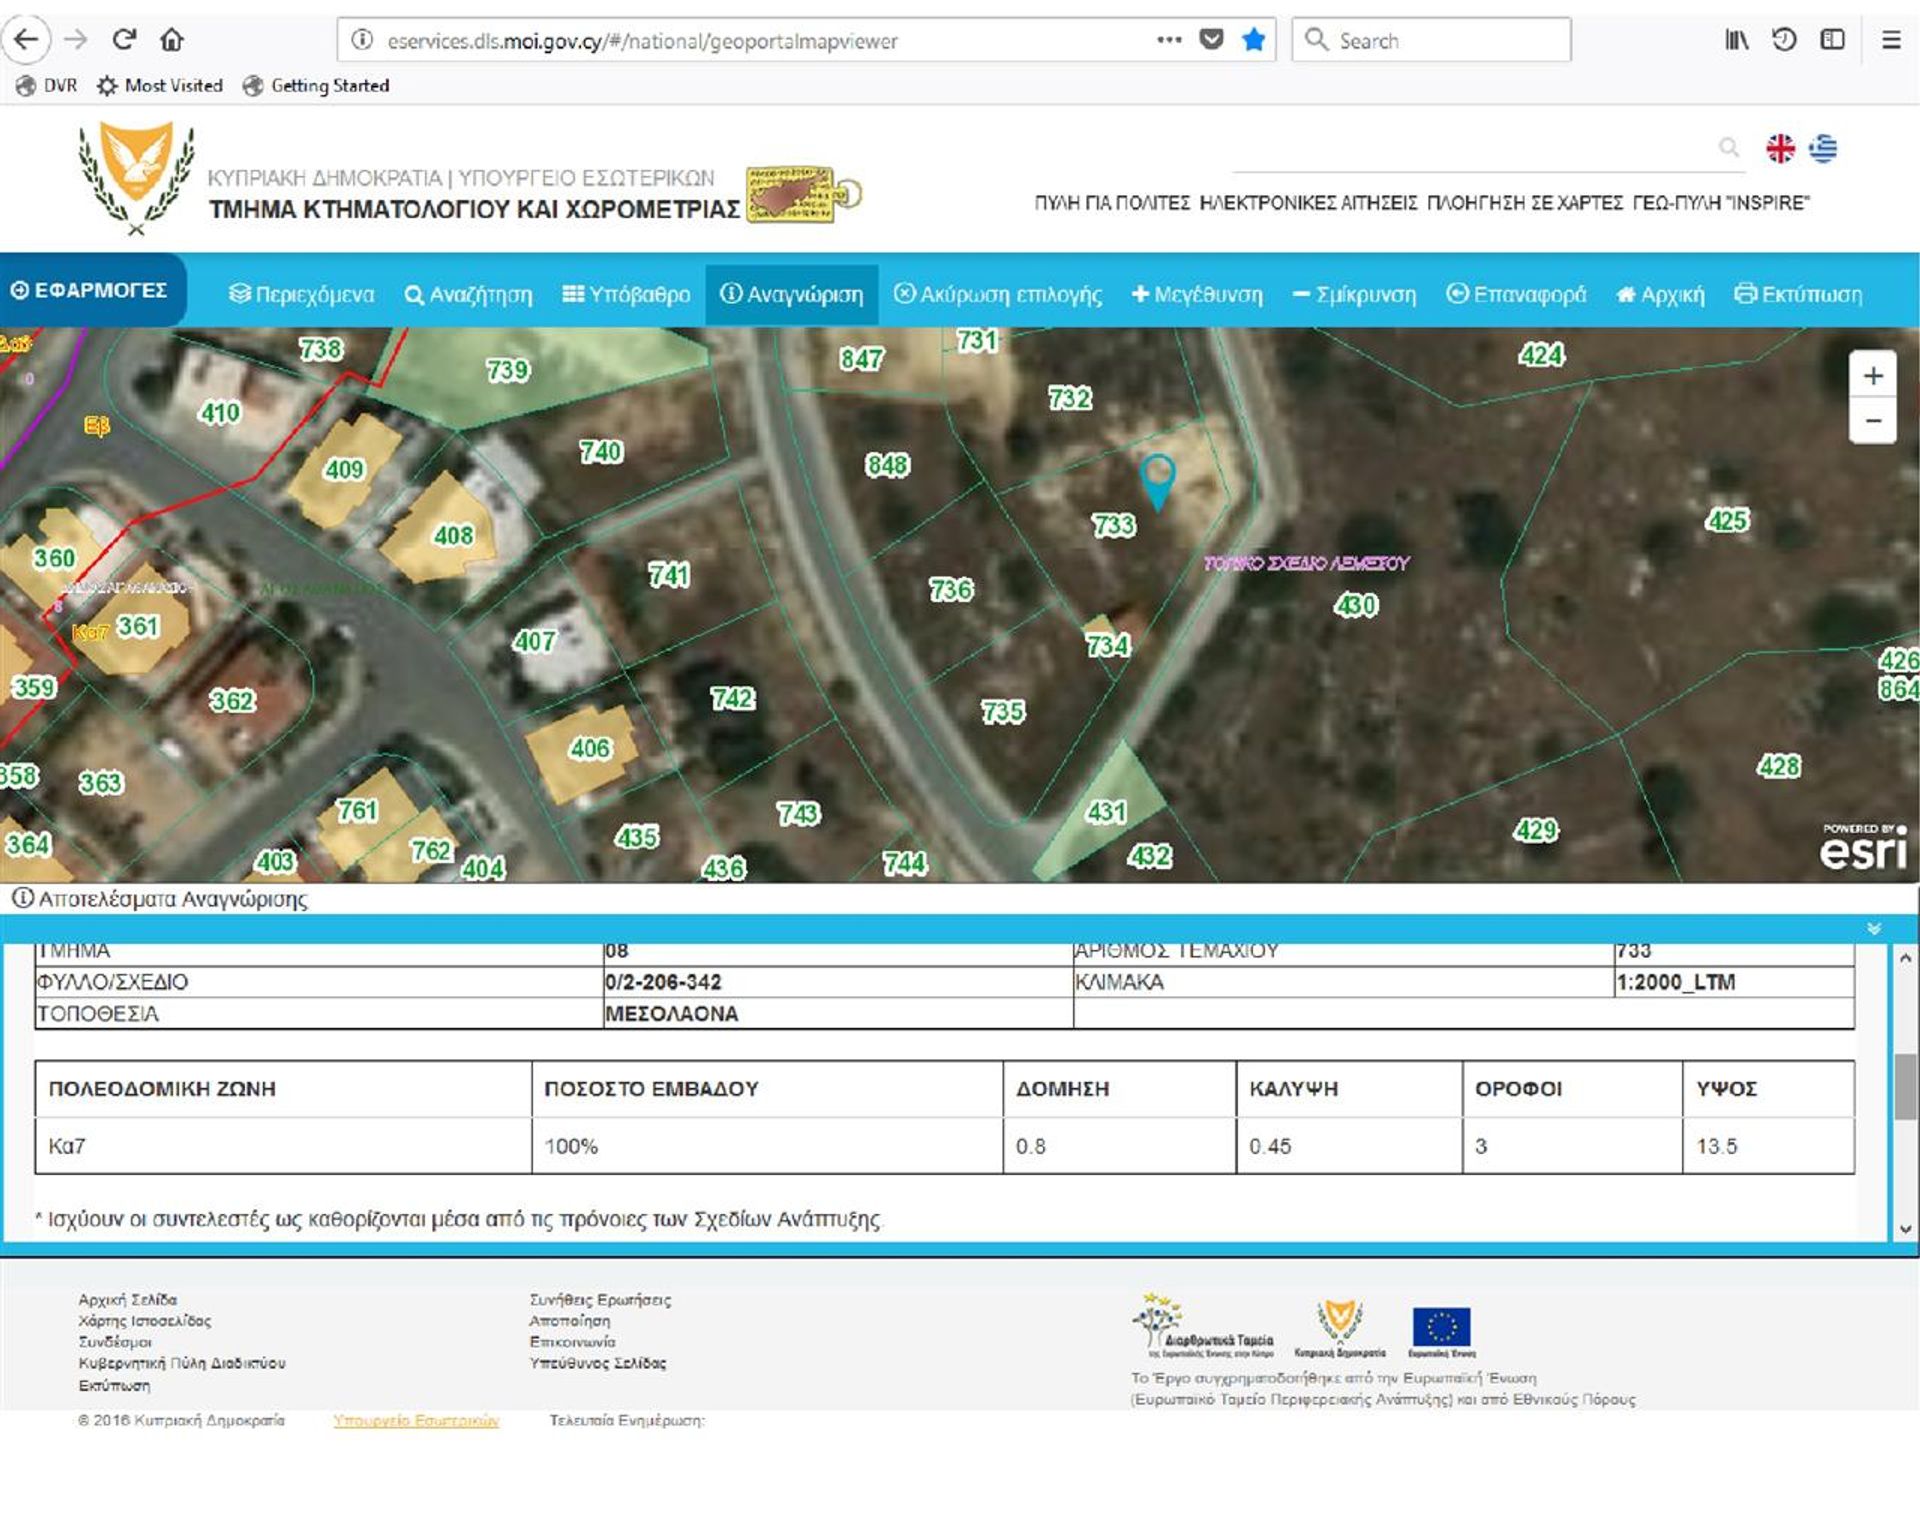Click the results panel scrollbar thumb
This screenshot has height=1536, width=1920.
coord(1905,1085)
